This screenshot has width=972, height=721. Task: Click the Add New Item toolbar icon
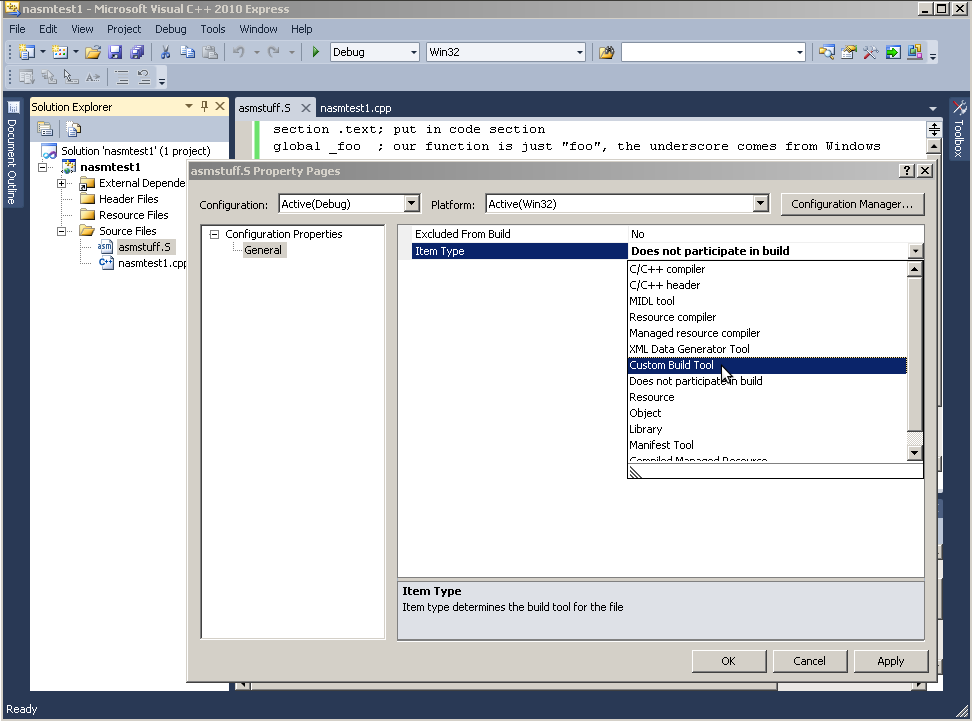point(60,52)
